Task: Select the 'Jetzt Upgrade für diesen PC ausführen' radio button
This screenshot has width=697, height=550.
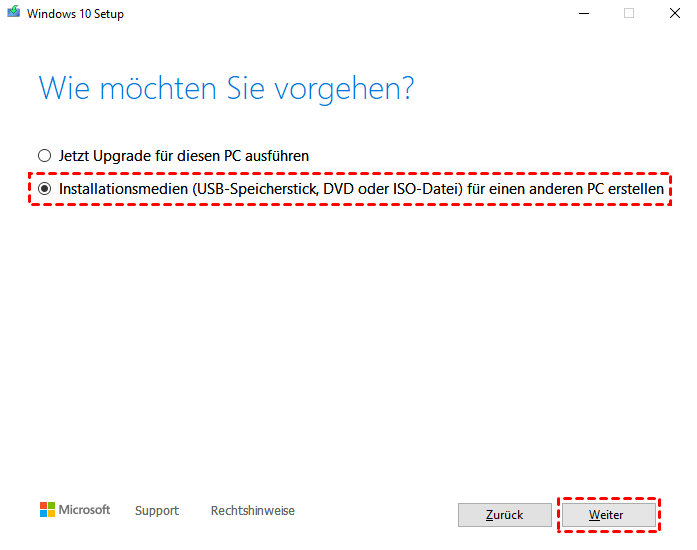Action: coord(43,156)
